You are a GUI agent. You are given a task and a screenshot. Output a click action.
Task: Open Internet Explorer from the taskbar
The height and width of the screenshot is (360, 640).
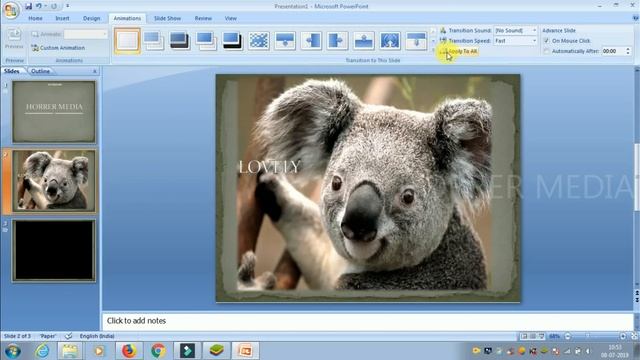tap(42, 351)
